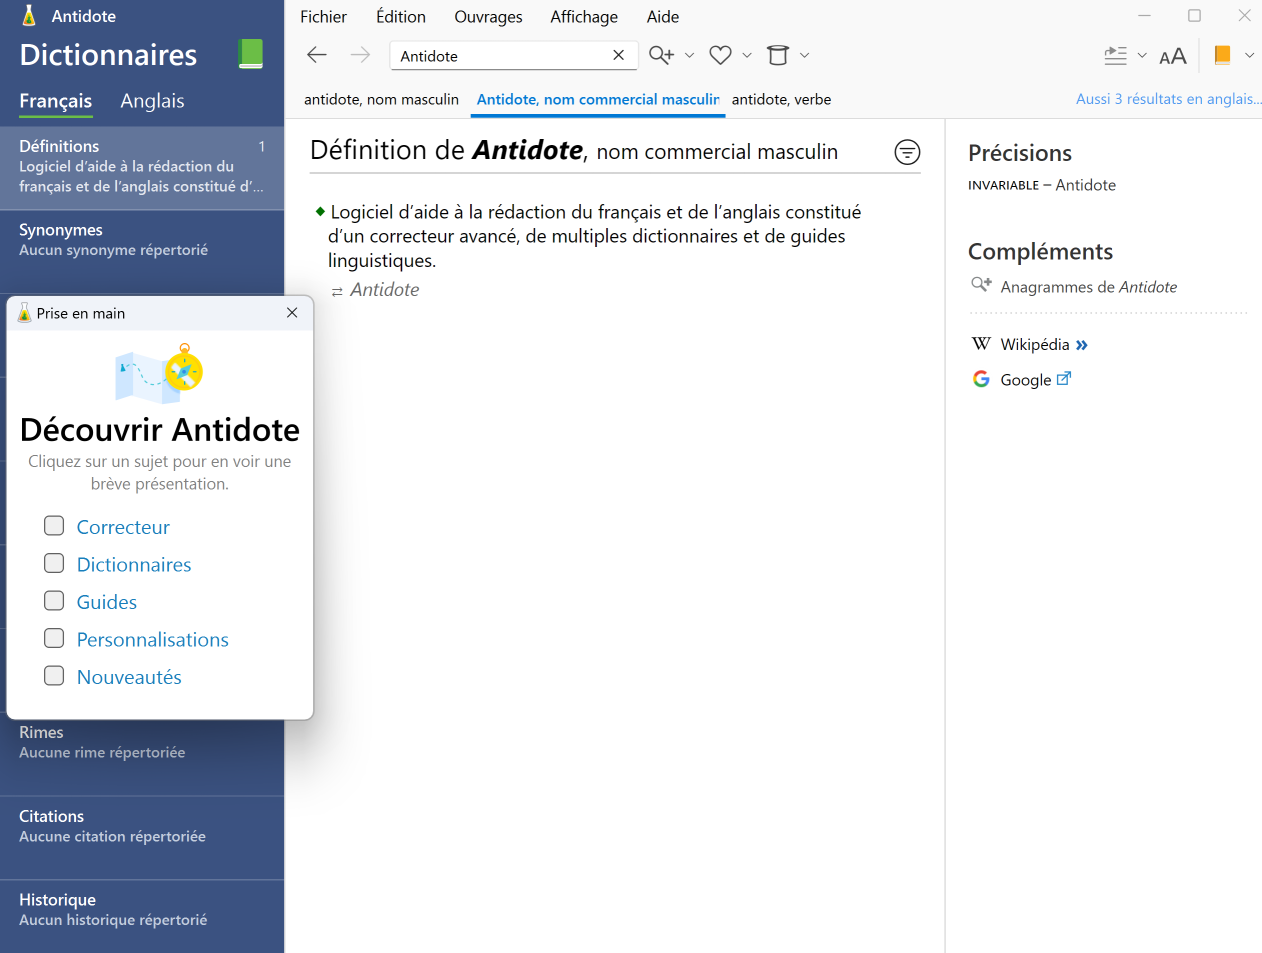Switch to the Anglais tab
The height and width of the screenshot is (953, 1262).
click(x=152, y=101)
